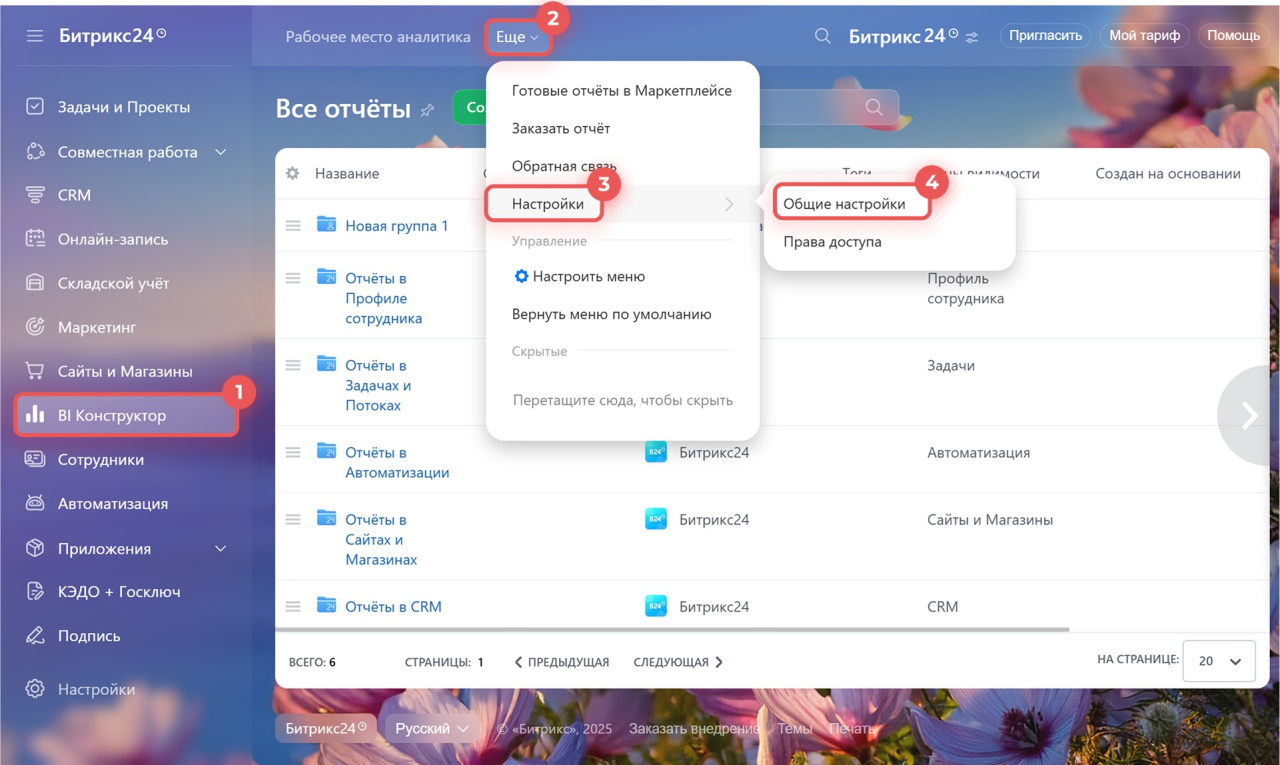The height and width of the screenshot is (765, 1280).
Task: Open Отчёты в Сайтах и Магазинах folder
Action: (x=381, y=539)
